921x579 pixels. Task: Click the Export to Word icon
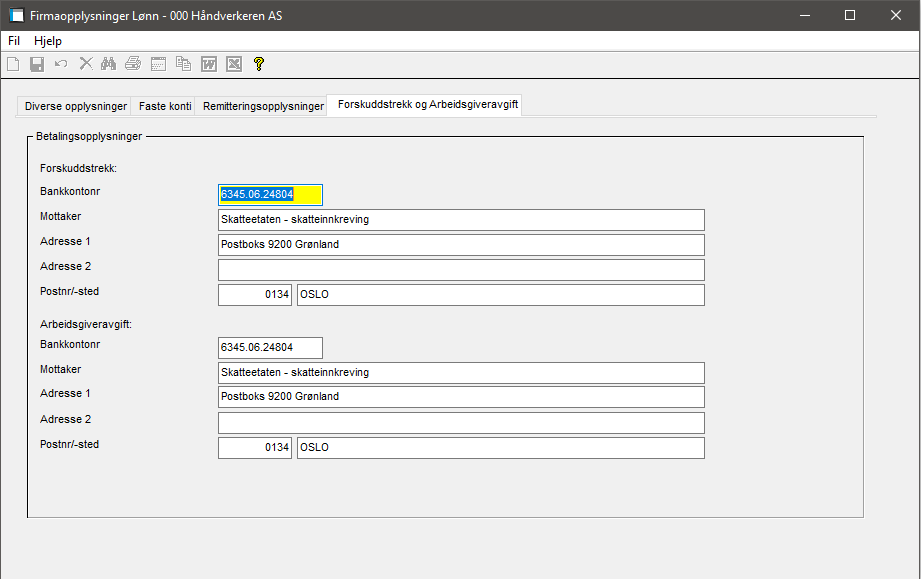coord(209,64)
